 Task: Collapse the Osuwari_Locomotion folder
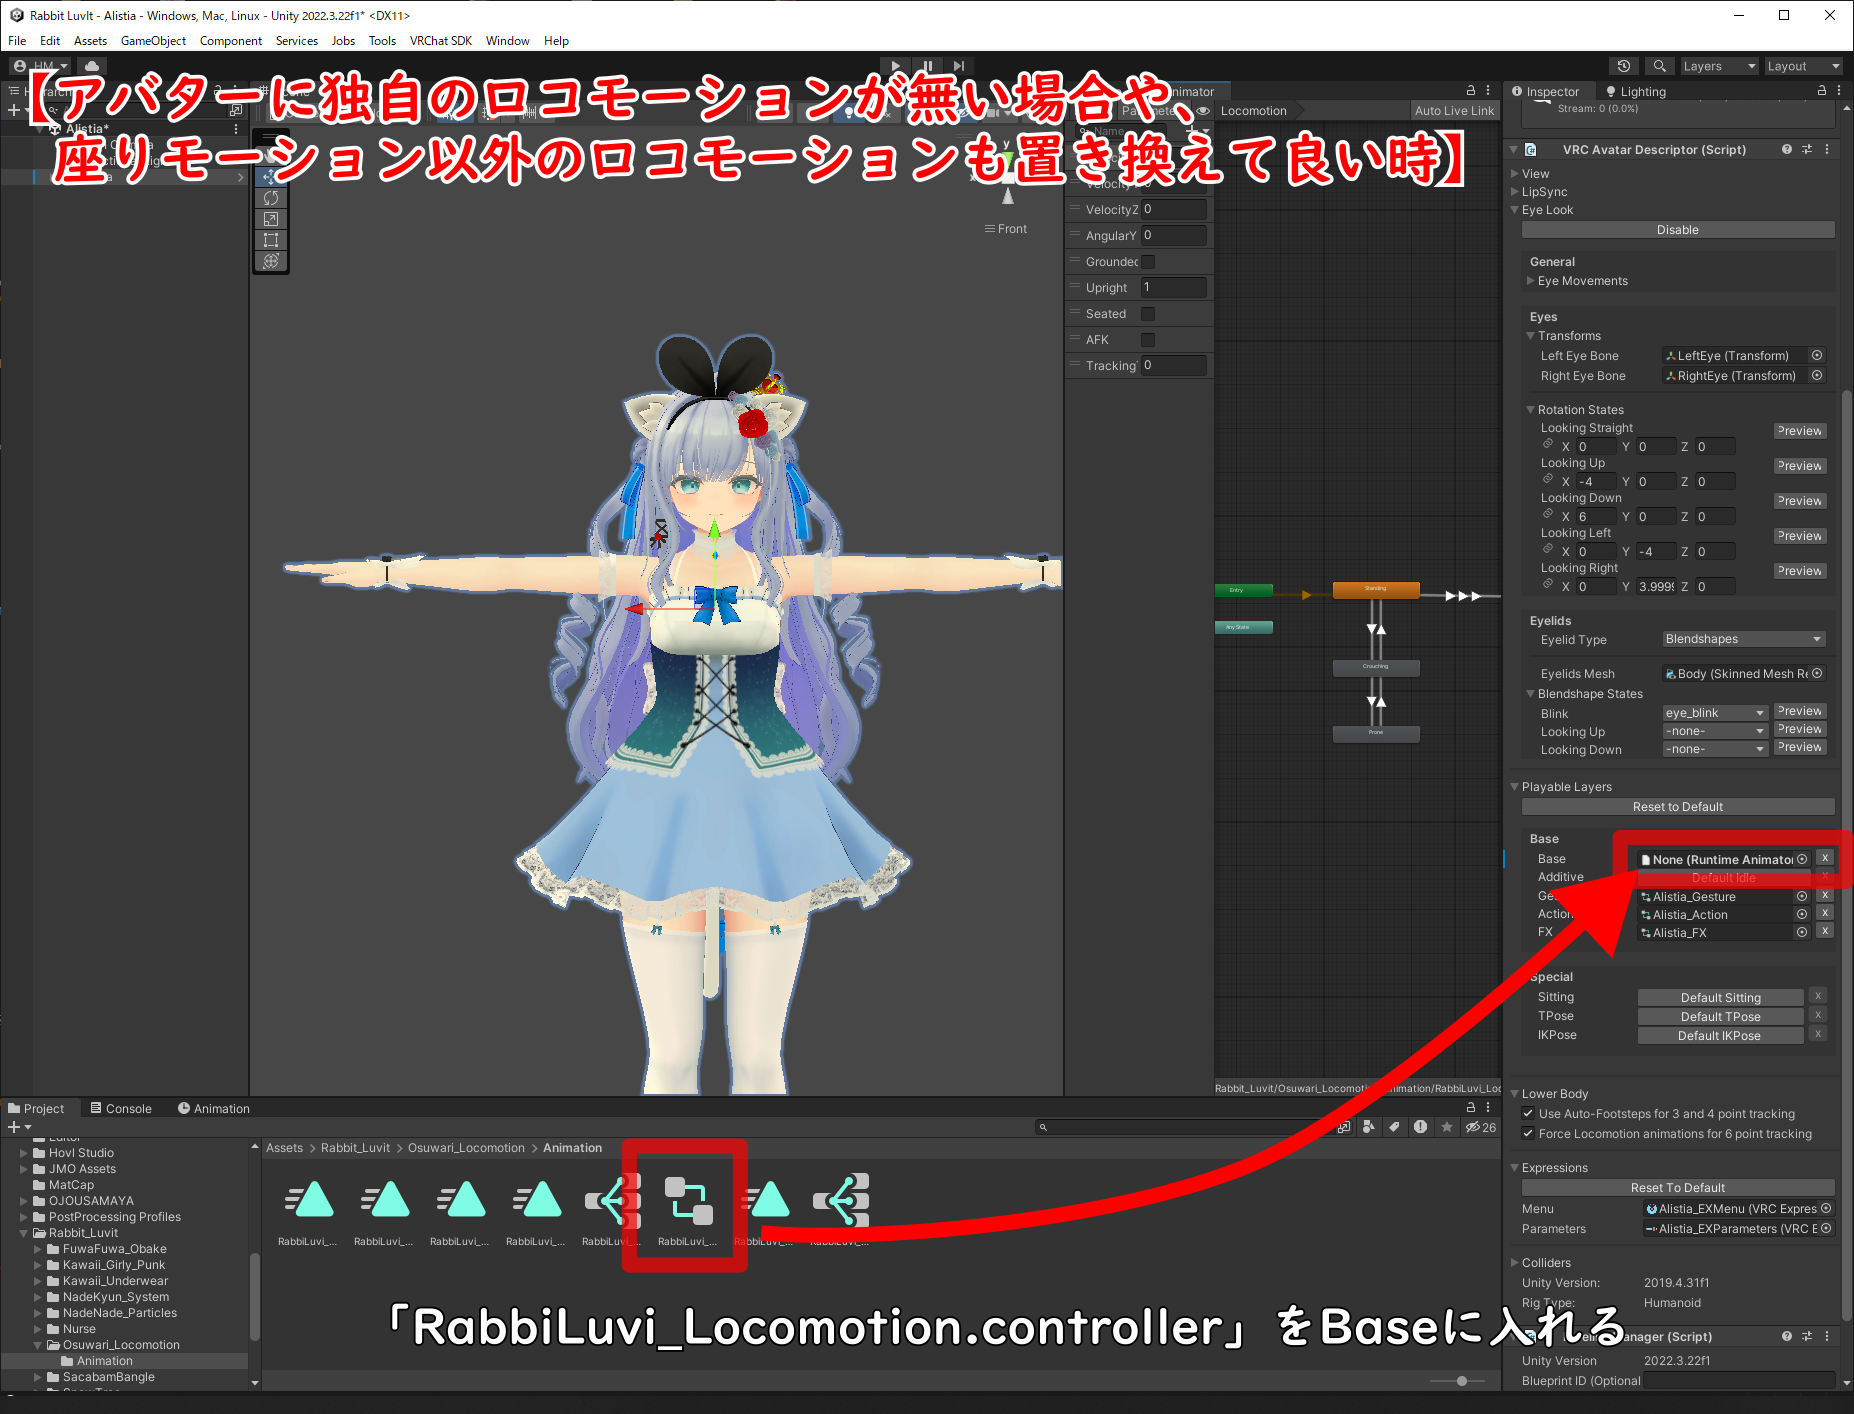pos(40,1344)
